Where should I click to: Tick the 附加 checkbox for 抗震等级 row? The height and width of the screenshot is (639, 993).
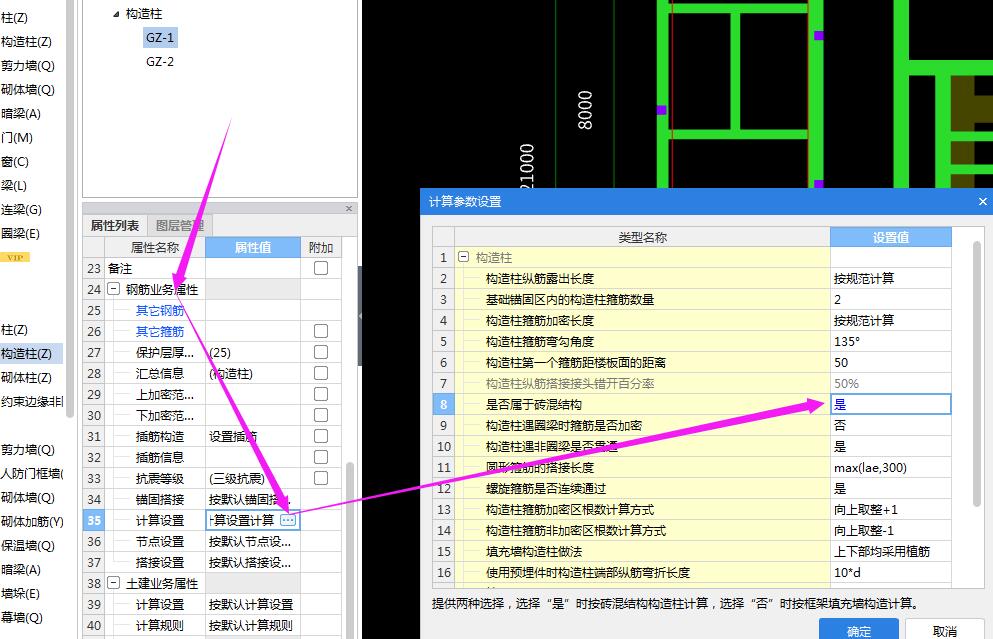321,478
